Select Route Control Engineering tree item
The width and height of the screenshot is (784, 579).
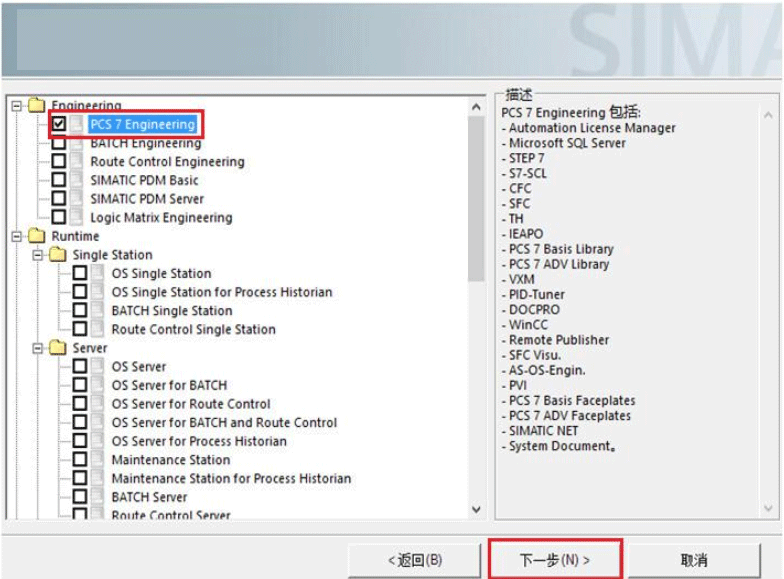click(168, 162)
